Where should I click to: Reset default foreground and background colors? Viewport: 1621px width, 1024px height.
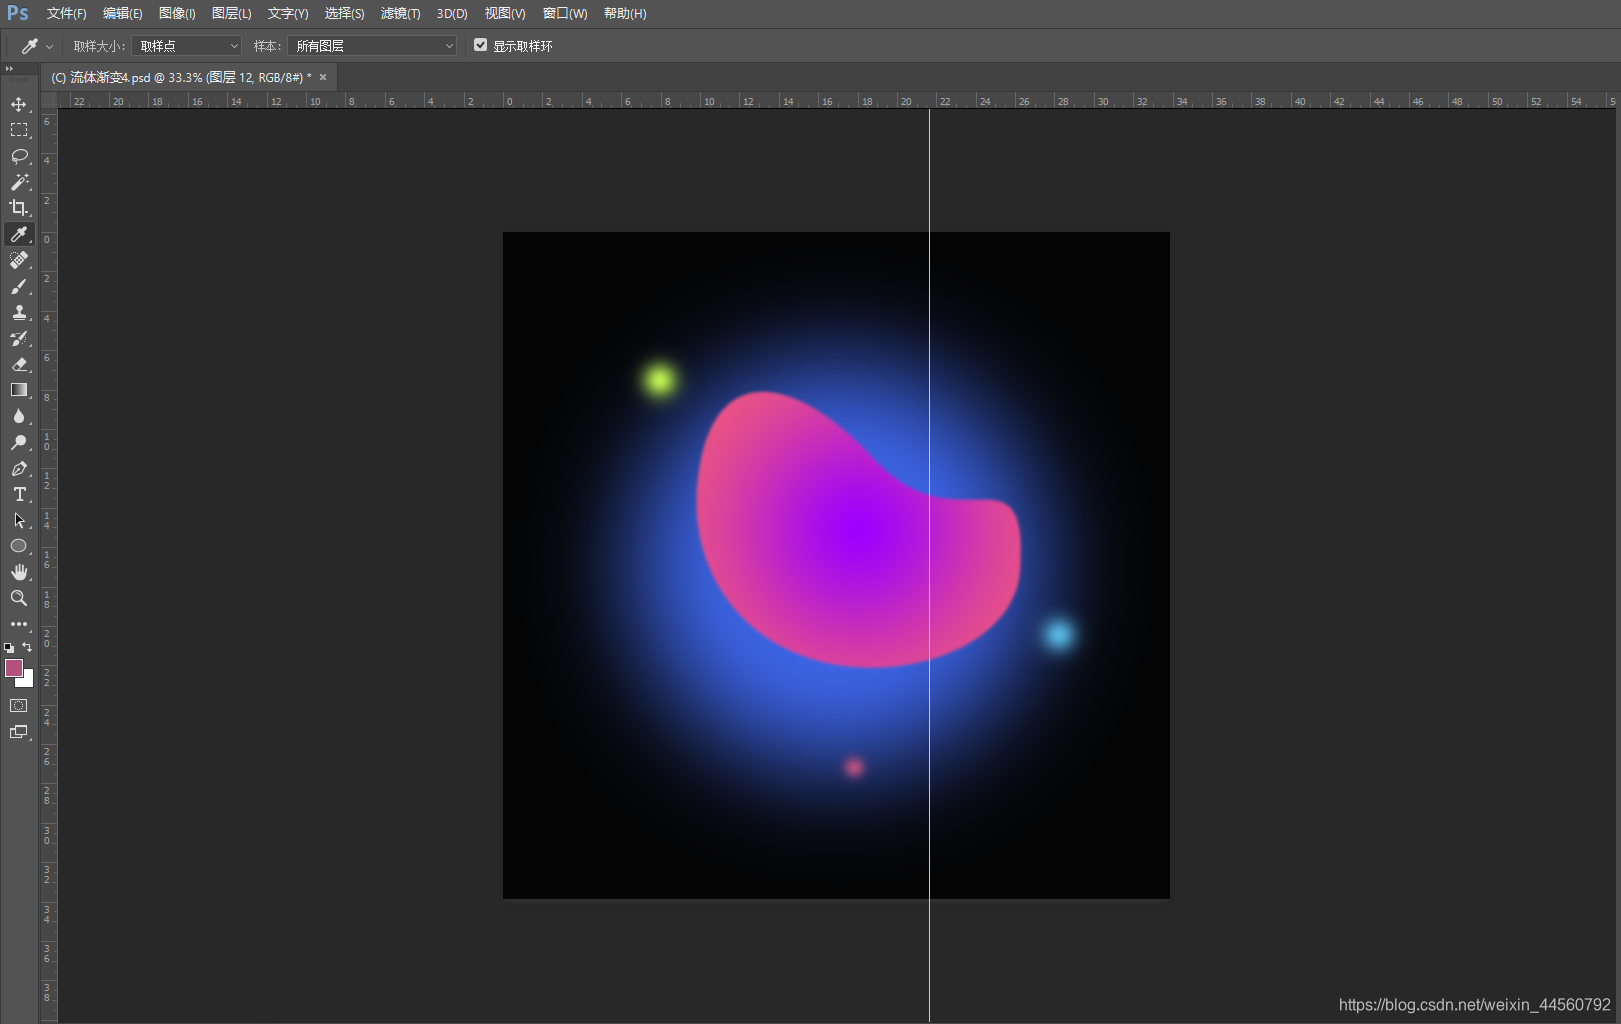[x=9, y=648]
